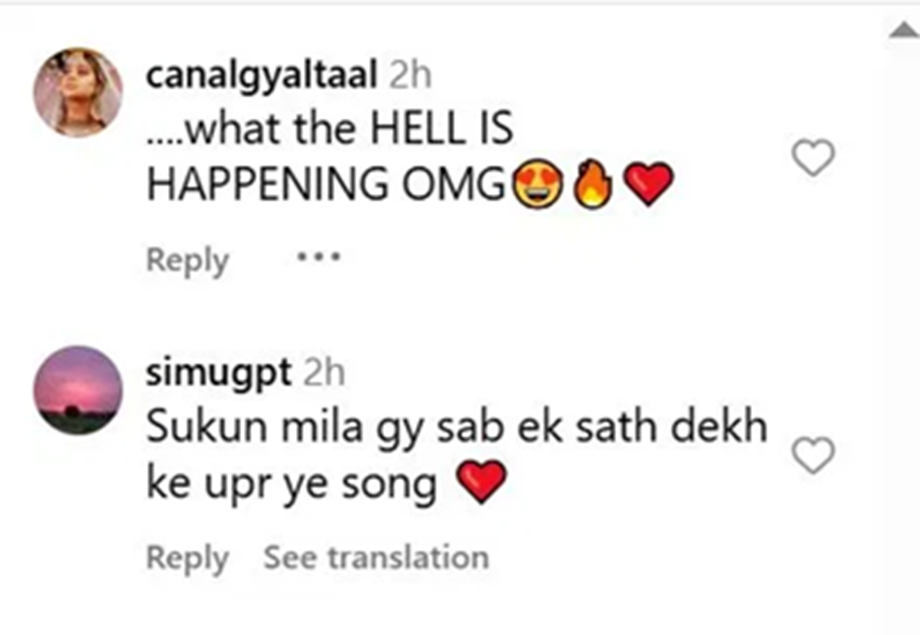Click the fire emoji in first comment
Viewport: 920px width, 635px height.
coord(593,185)
